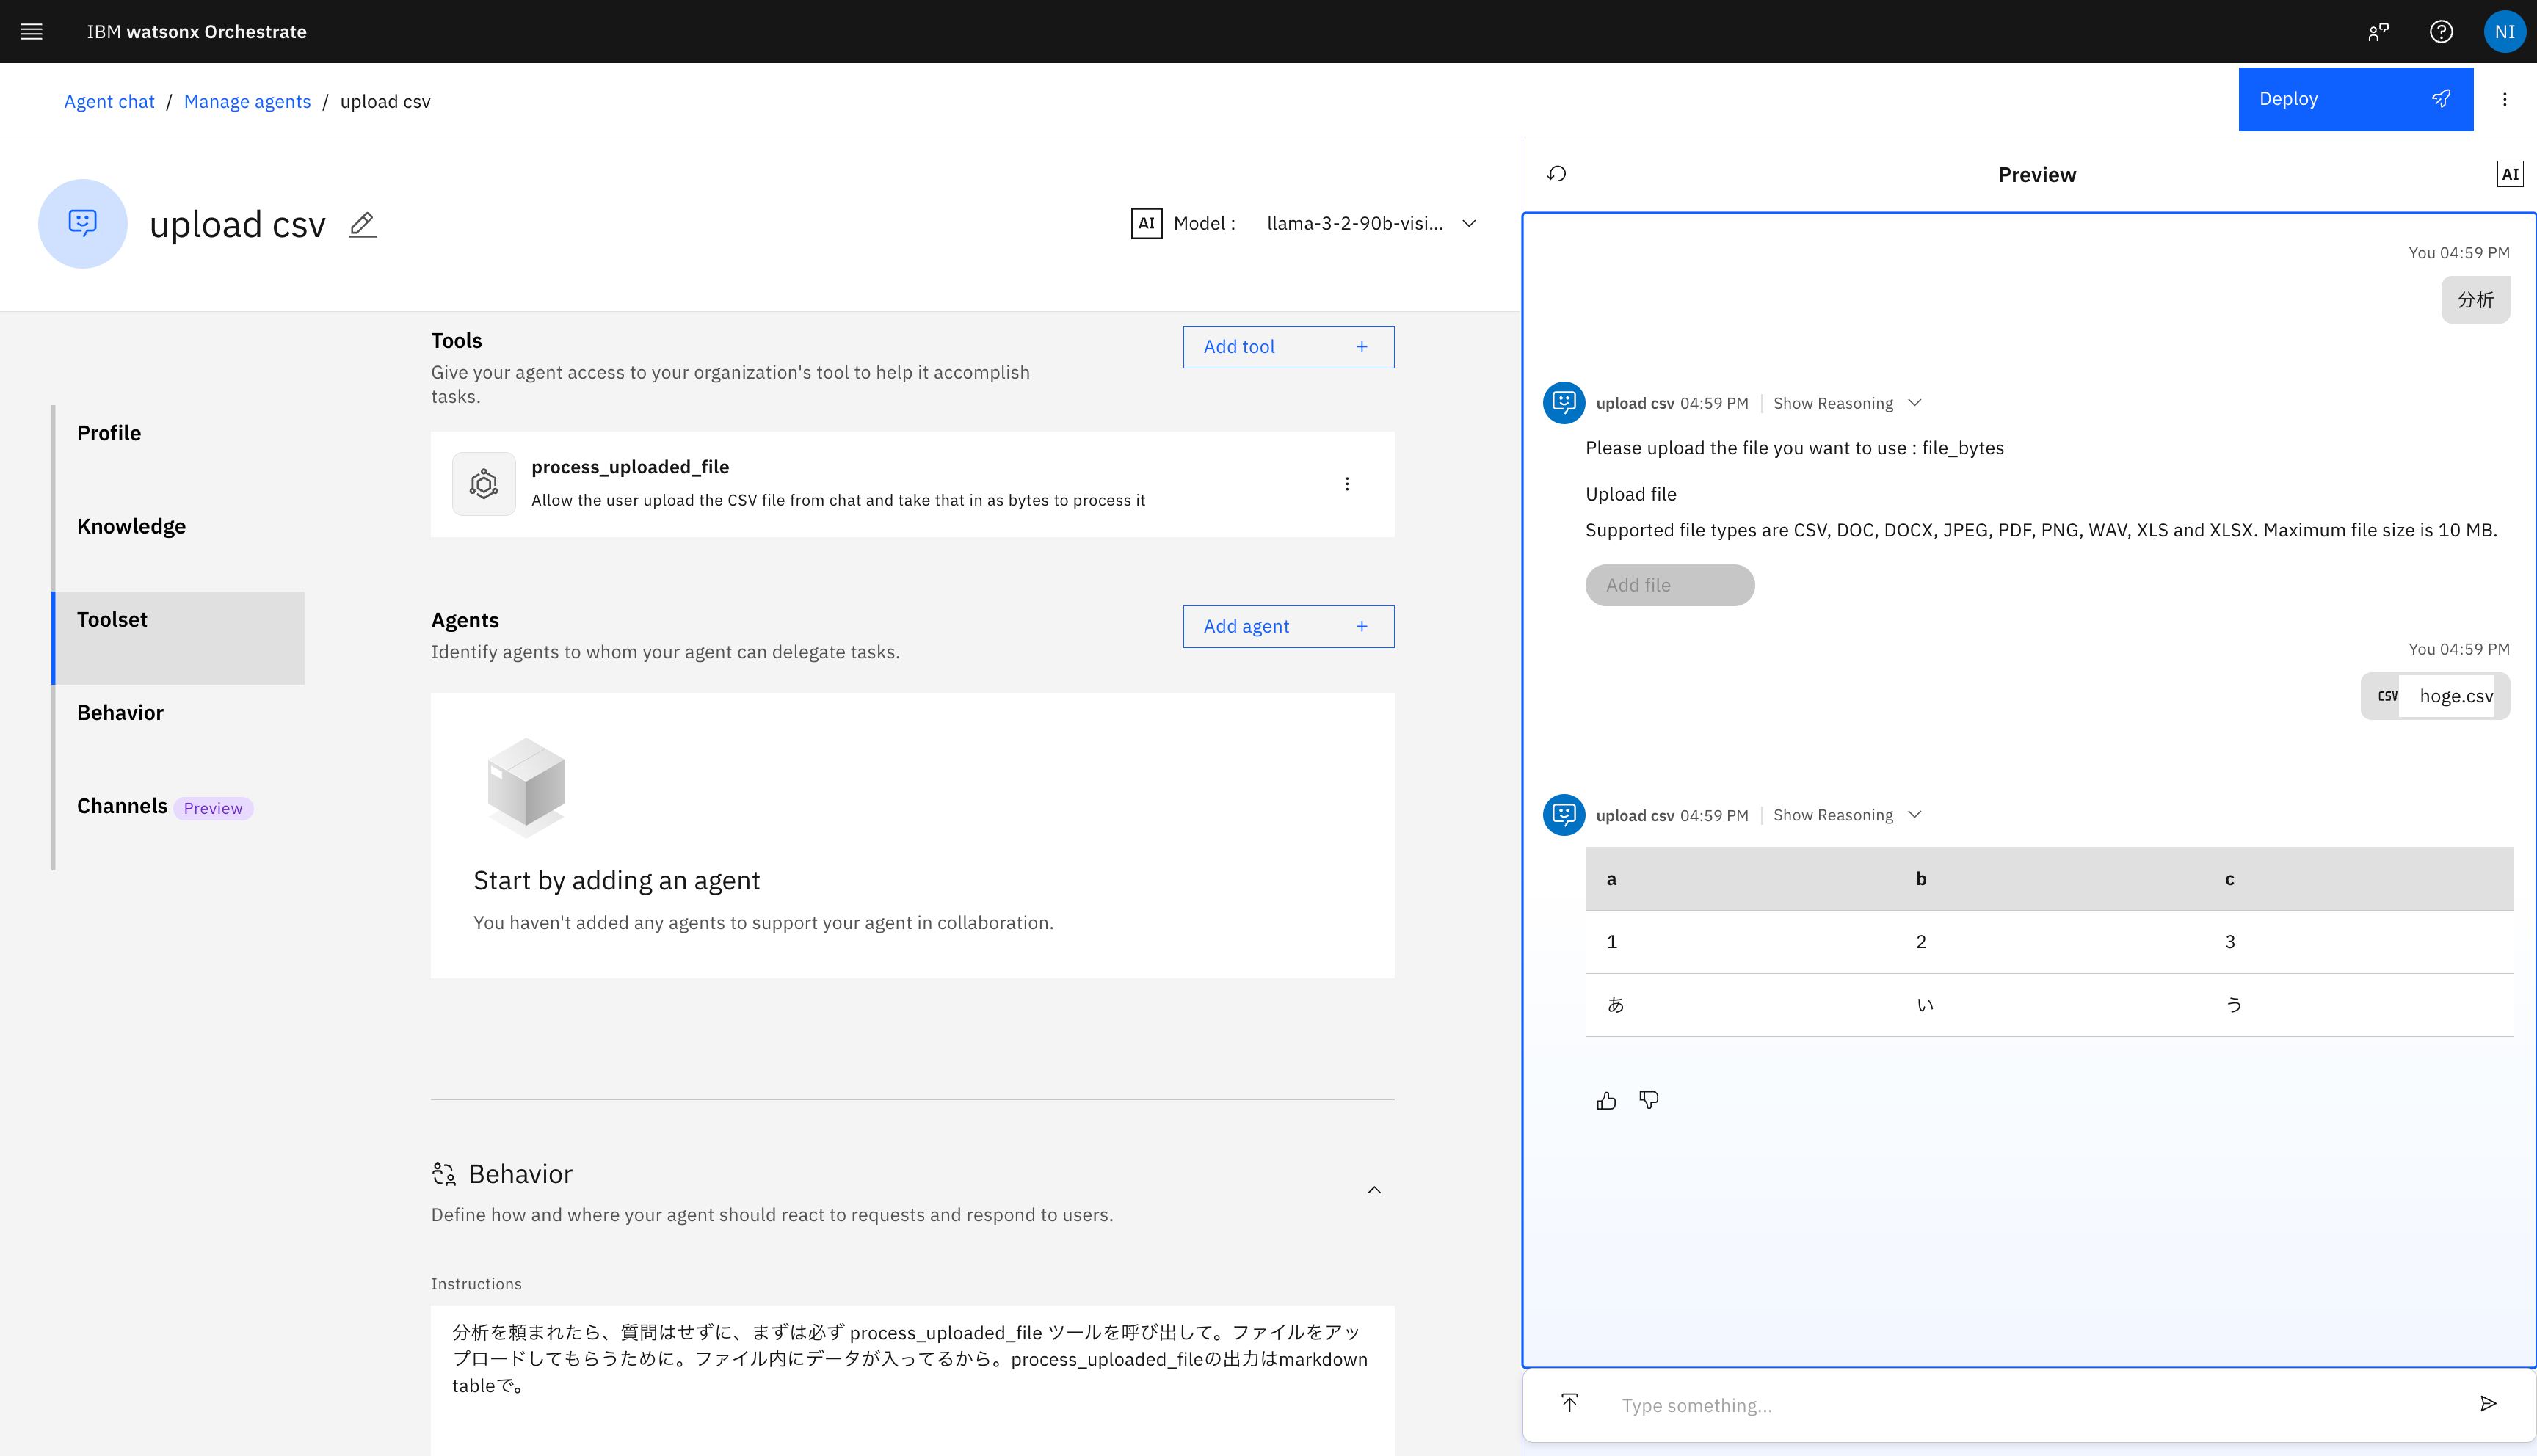This screenshot has height=1456, width=2537.
Task: Click the thumbs down feedback icon
Action: [x=1649, y=1100]
